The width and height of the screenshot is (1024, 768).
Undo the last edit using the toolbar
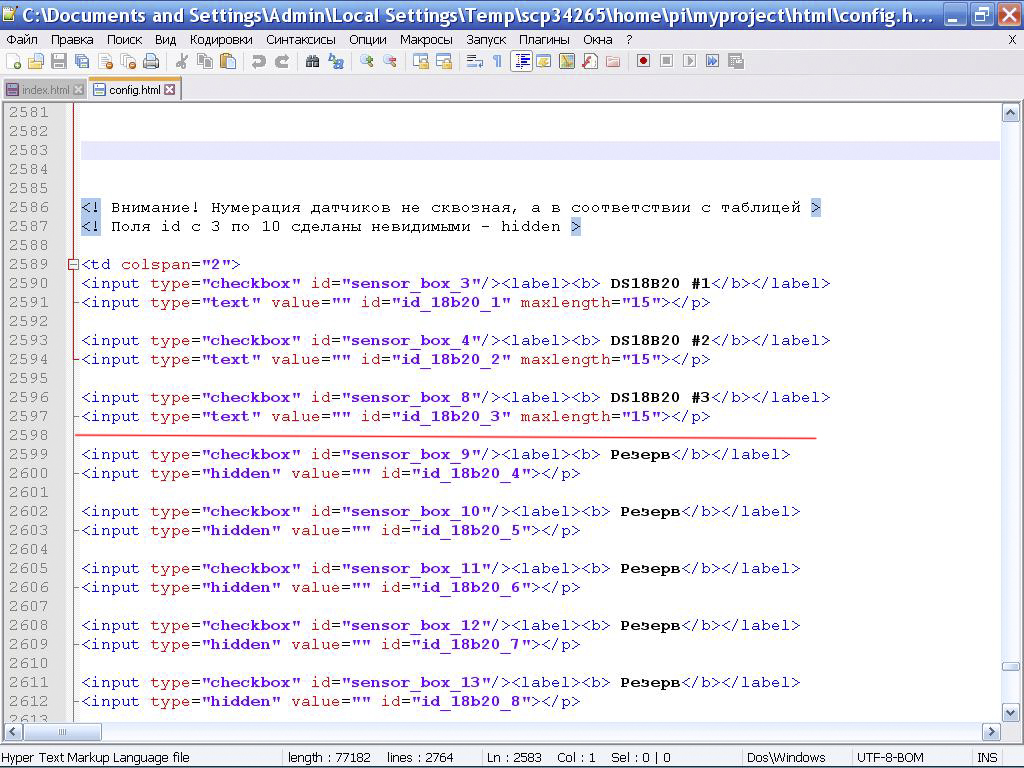click(x=259, y=61)
